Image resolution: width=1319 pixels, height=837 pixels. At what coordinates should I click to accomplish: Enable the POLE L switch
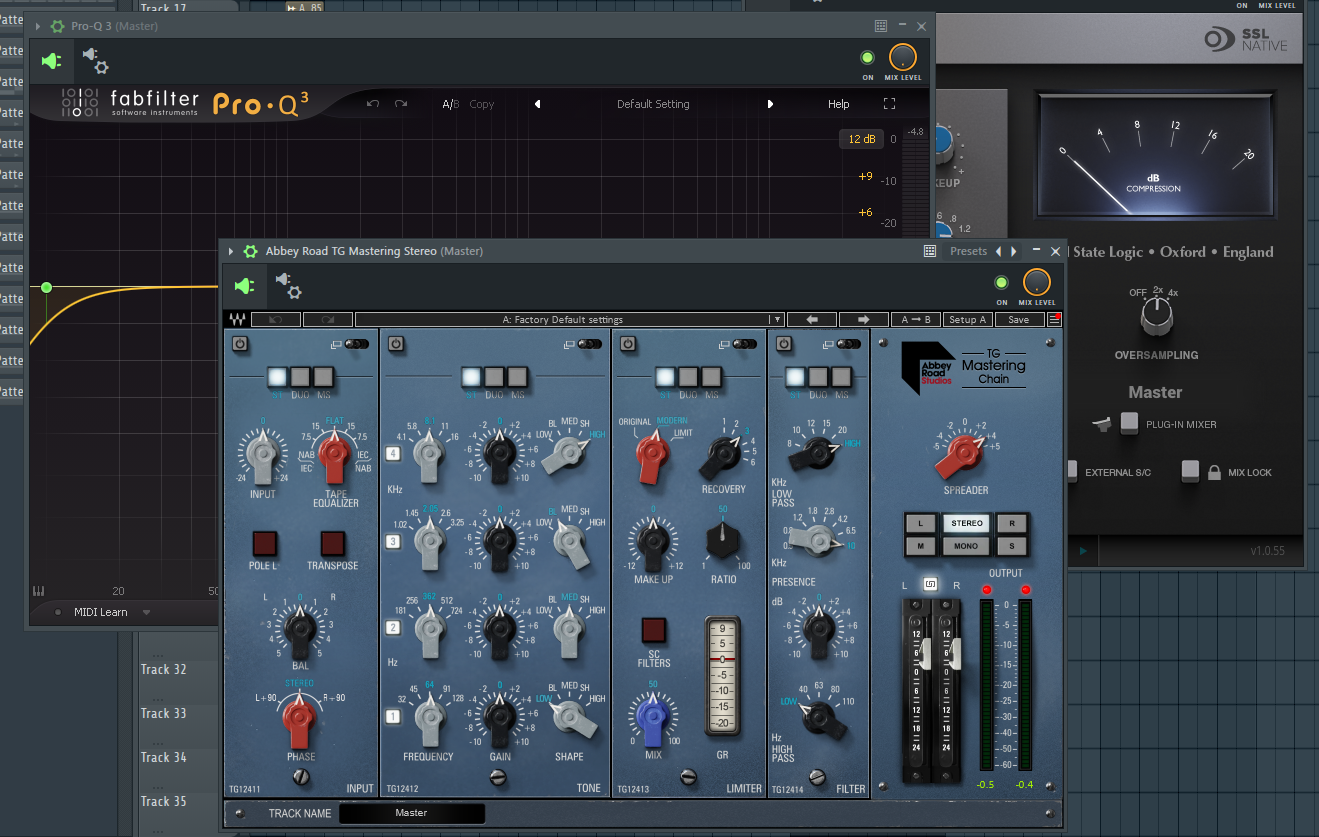click(264, 544)
